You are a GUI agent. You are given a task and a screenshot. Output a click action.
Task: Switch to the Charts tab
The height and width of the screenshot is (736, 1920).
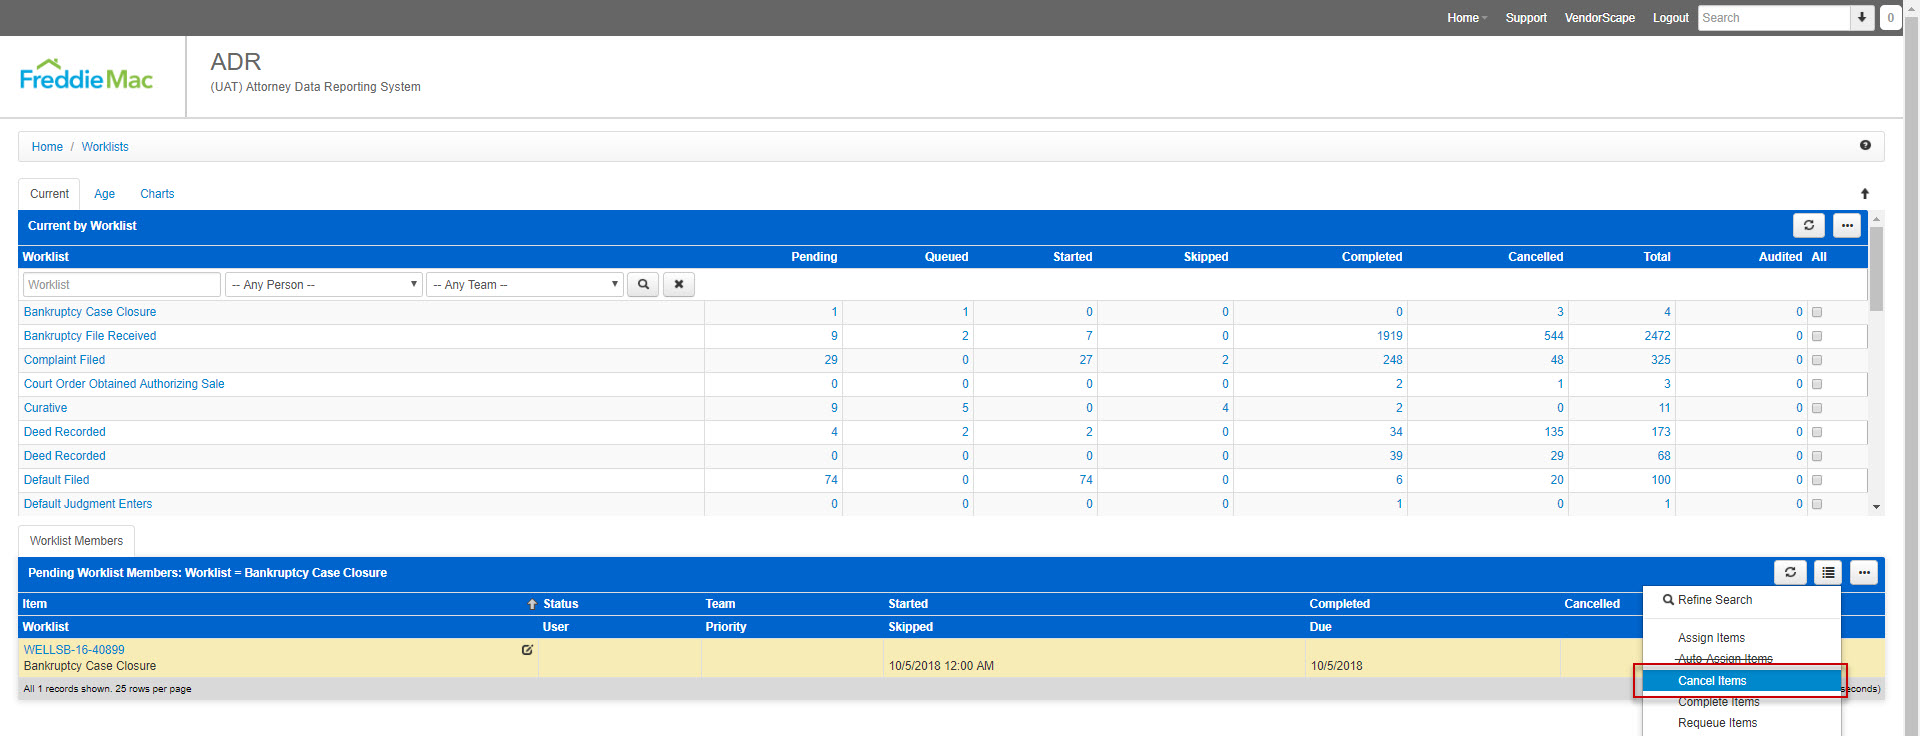point(157,194)
